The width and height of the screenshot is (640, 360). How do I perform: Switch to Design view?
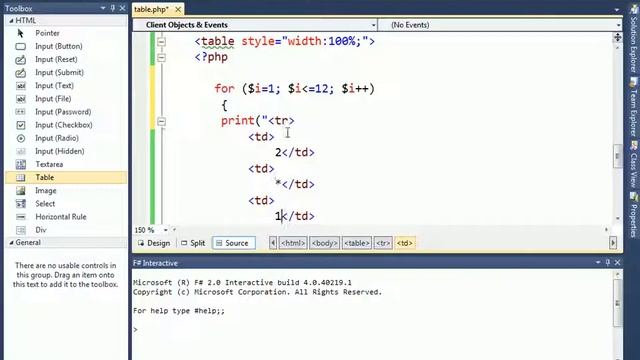(x=154, y=243)
